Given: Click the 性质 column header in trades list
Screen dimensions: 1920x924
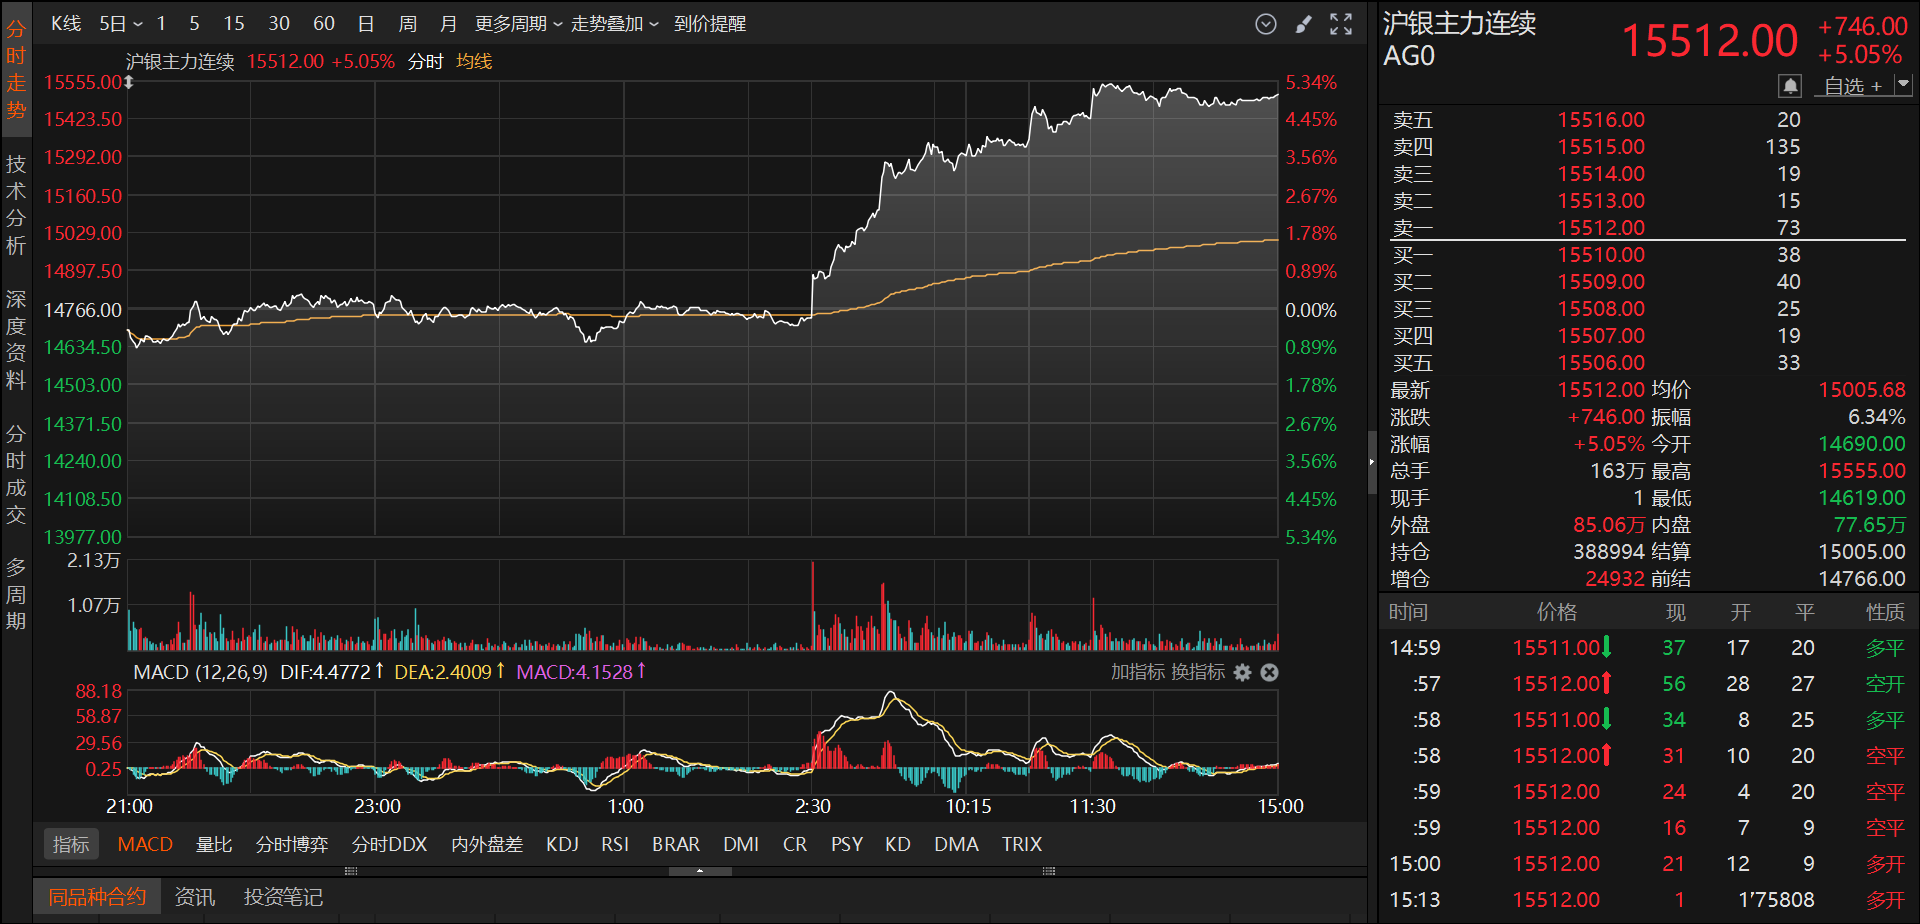Looking at the screenshot, I should (1885, 612).
